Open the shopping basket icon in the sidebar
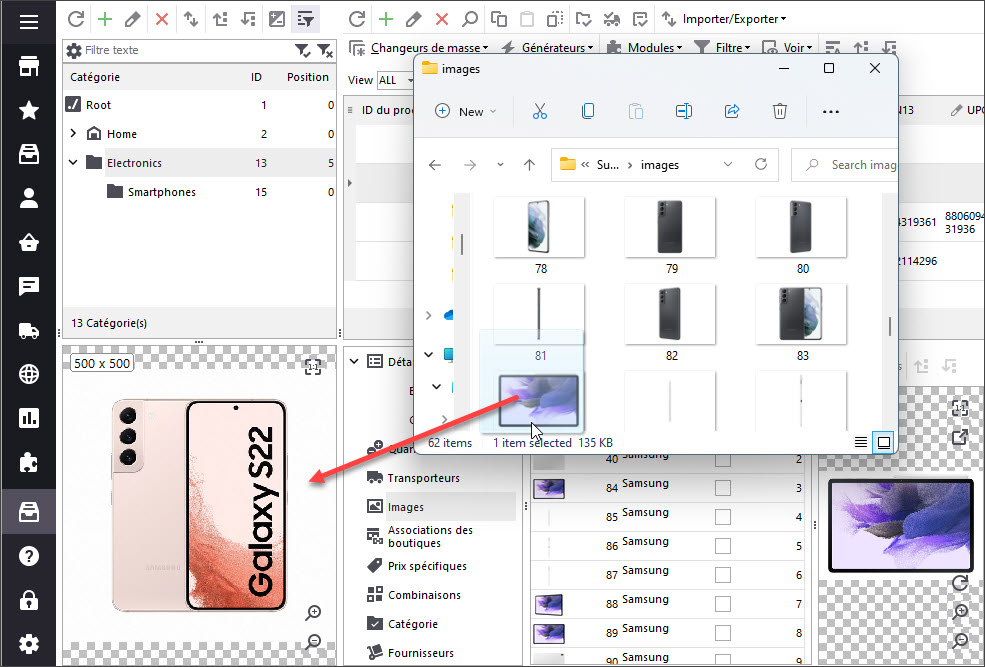This screenshot has height=667, width=985. coord(29,242)
